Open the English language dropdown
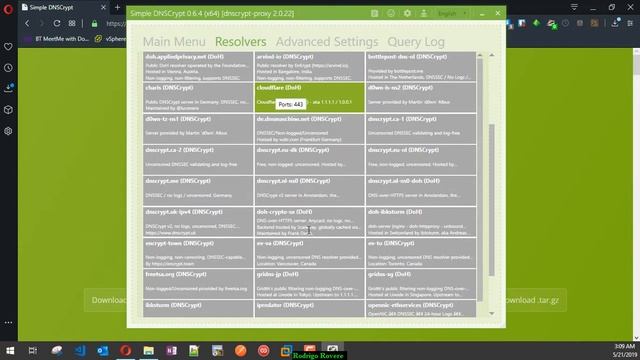 click(452, 13)
